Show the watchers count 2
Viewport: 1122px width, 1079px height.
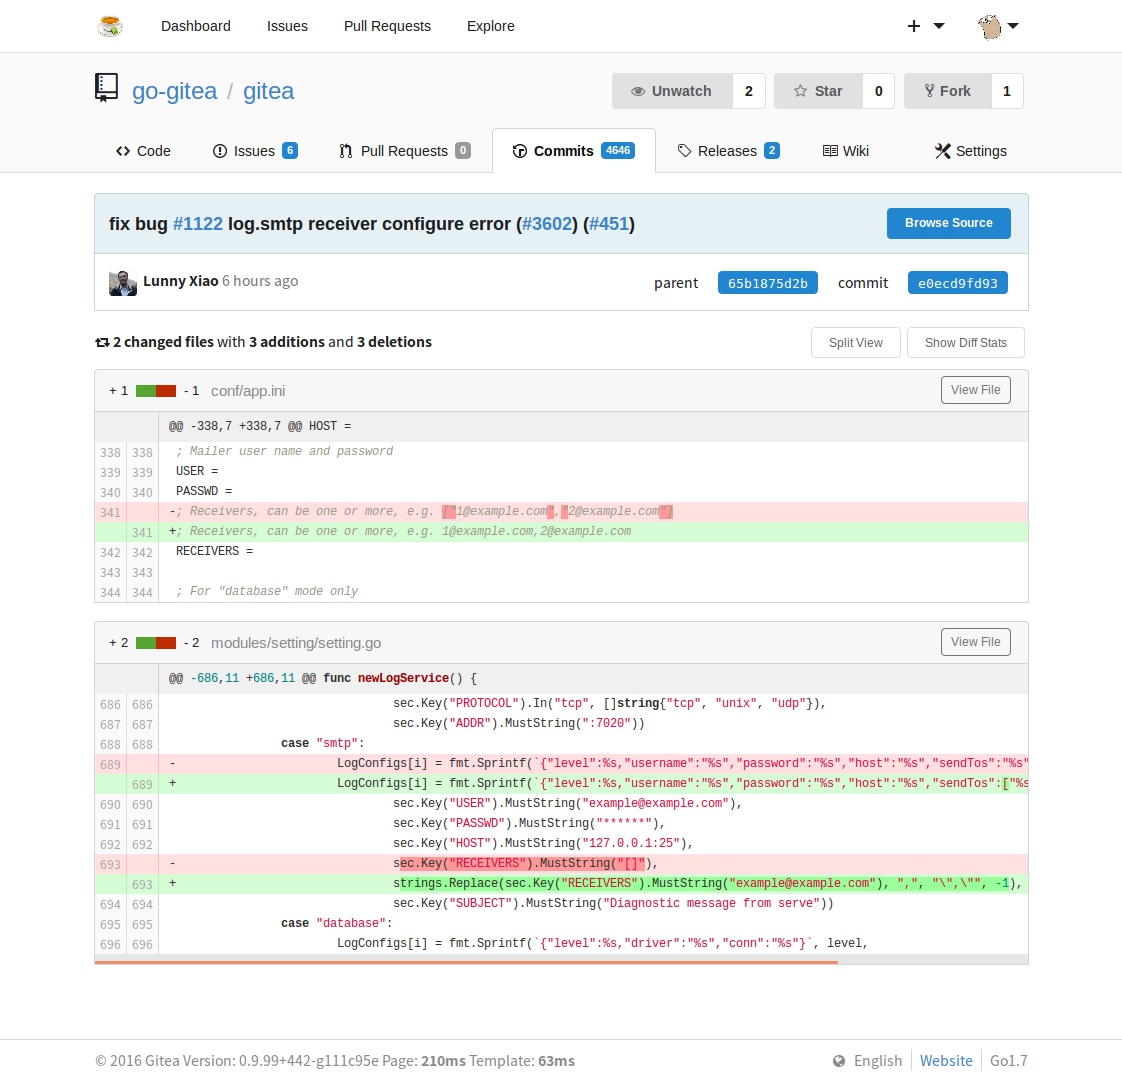[x=748, y=91]
